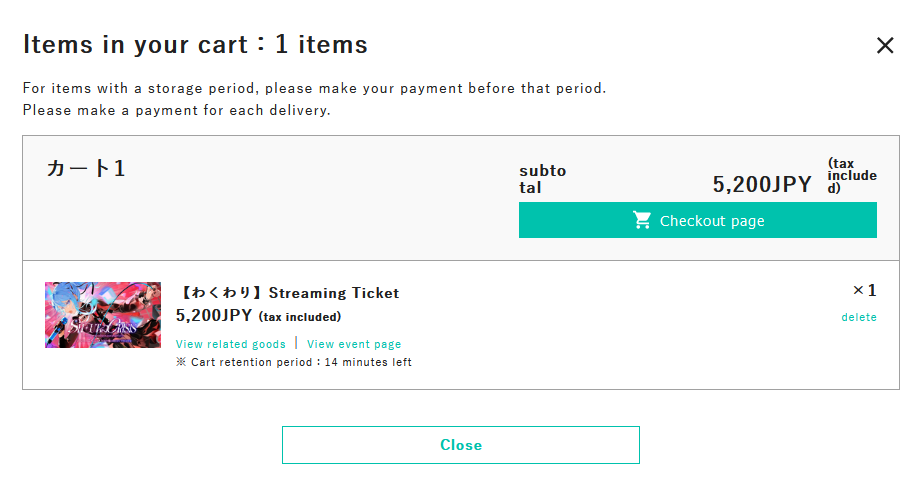The height and width of the screenshot is (496, 917).
Task: Click the 'payment for each delivery' instruction line
Action: (x=176, y=110)
